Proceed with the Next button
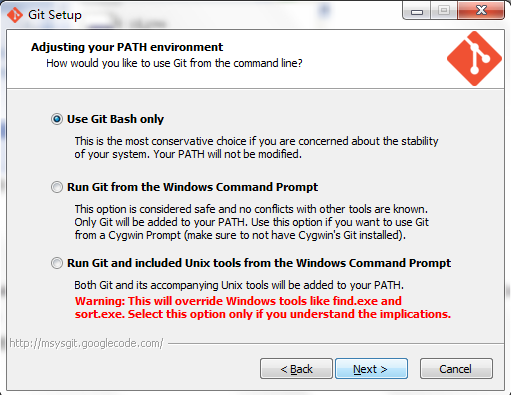Screen dimensions: 511x395 (371, 369)
